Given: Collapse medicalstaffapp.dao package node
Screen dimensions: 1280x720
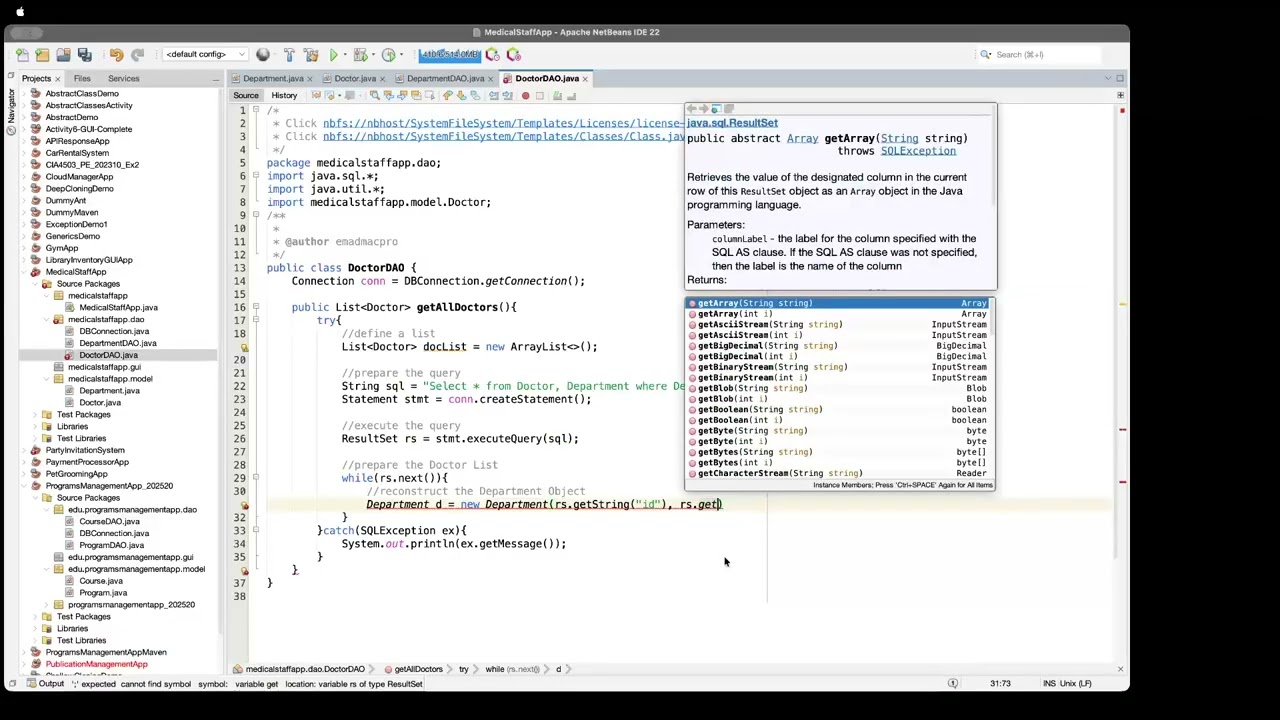Looking at the screenshot, I should [x=46, y=320].
